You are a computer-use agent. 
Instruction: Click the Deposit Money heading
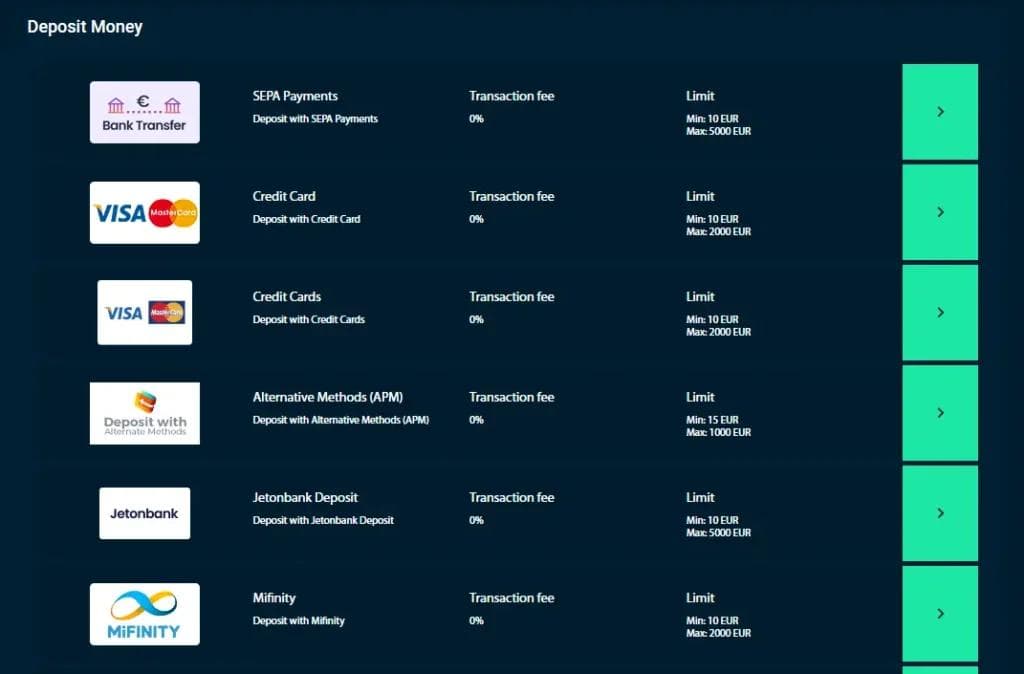coord(85,27)
